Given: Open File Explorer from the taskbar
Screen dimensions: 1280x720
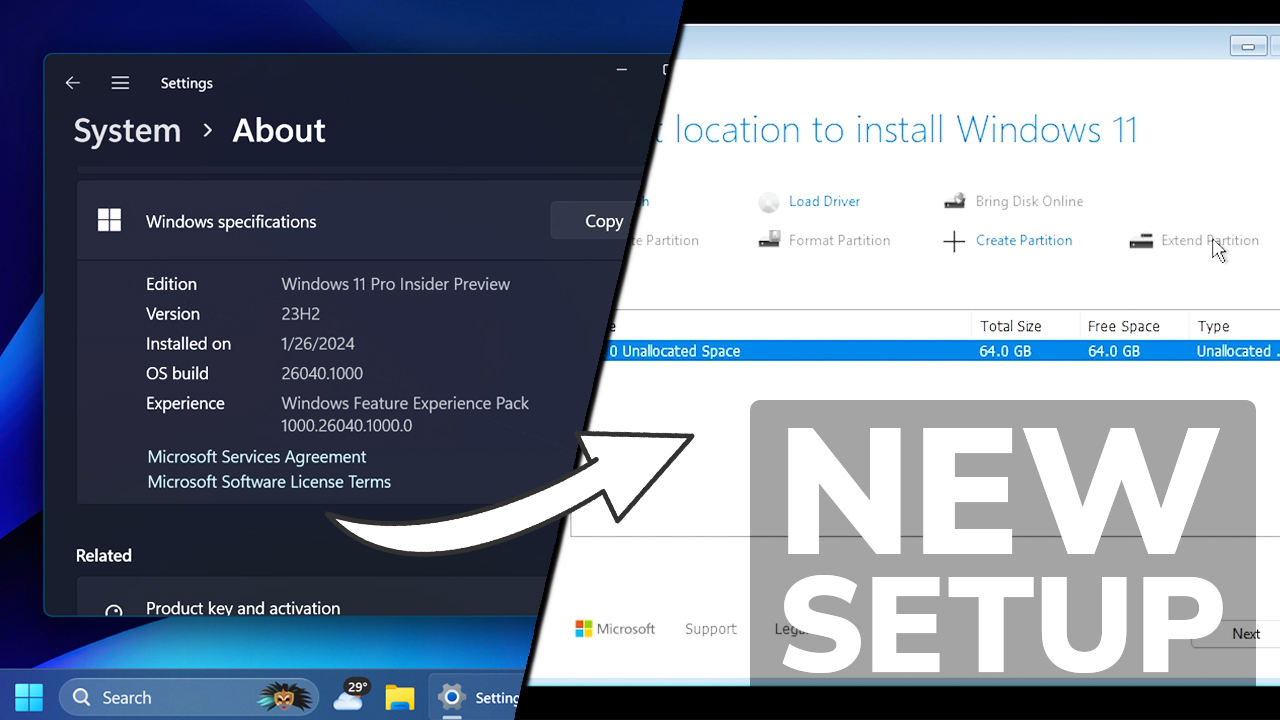Looking at the screenshot, I should 400,697.
